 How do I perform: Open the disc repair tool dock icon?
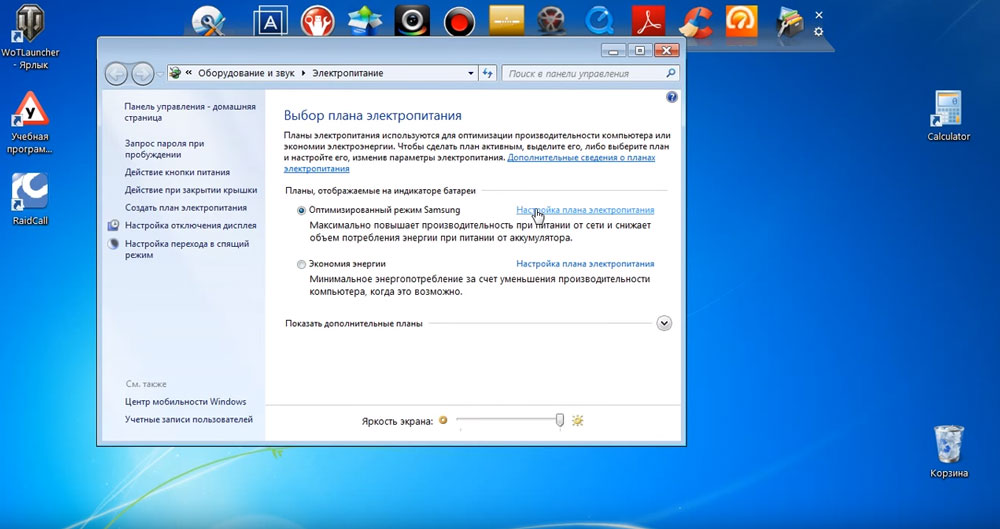pos(207,20)
